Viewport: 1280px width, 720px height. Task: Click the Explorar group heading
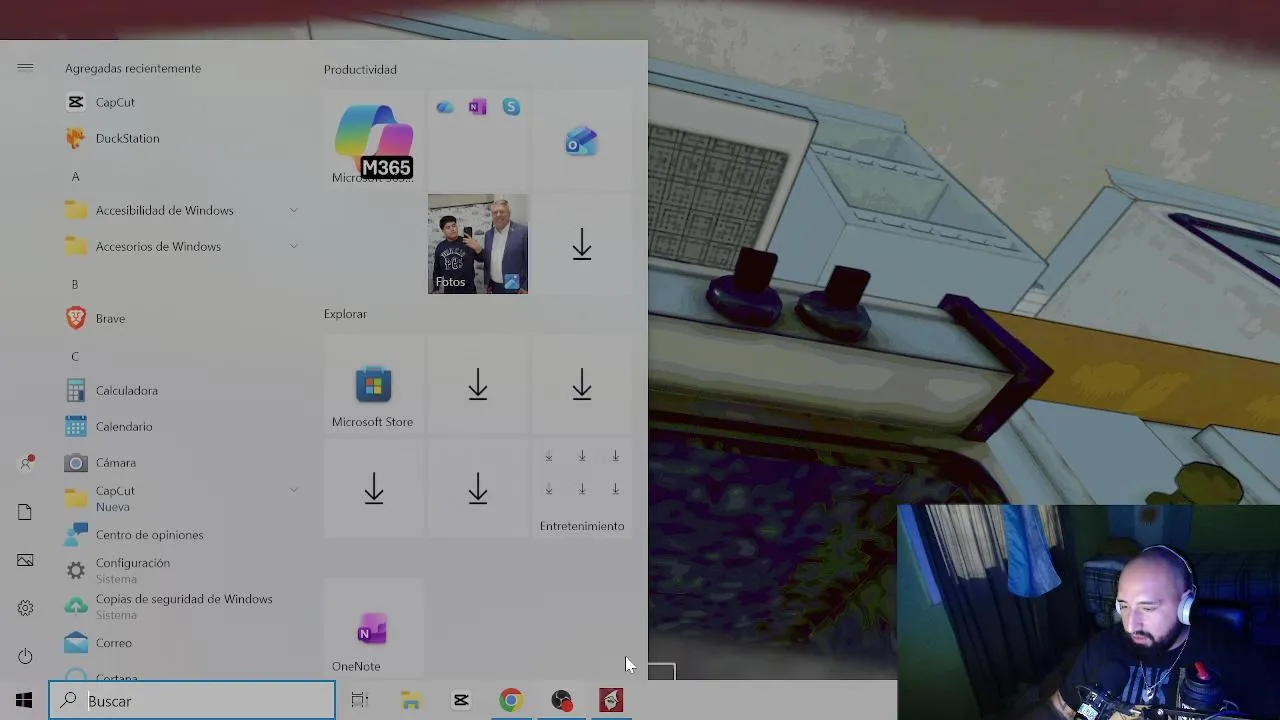click(x=345, y=314)
